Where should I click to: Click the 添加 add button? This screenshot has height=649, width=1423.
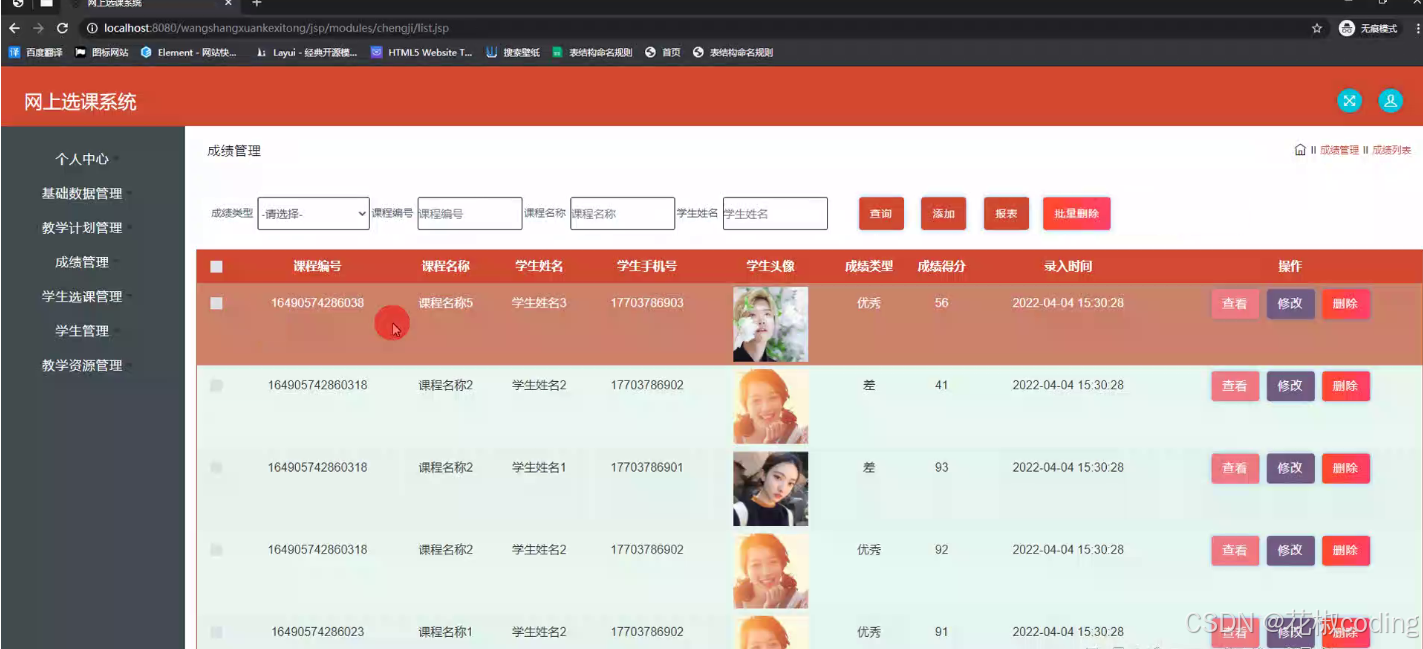click(x=943, y=214)
